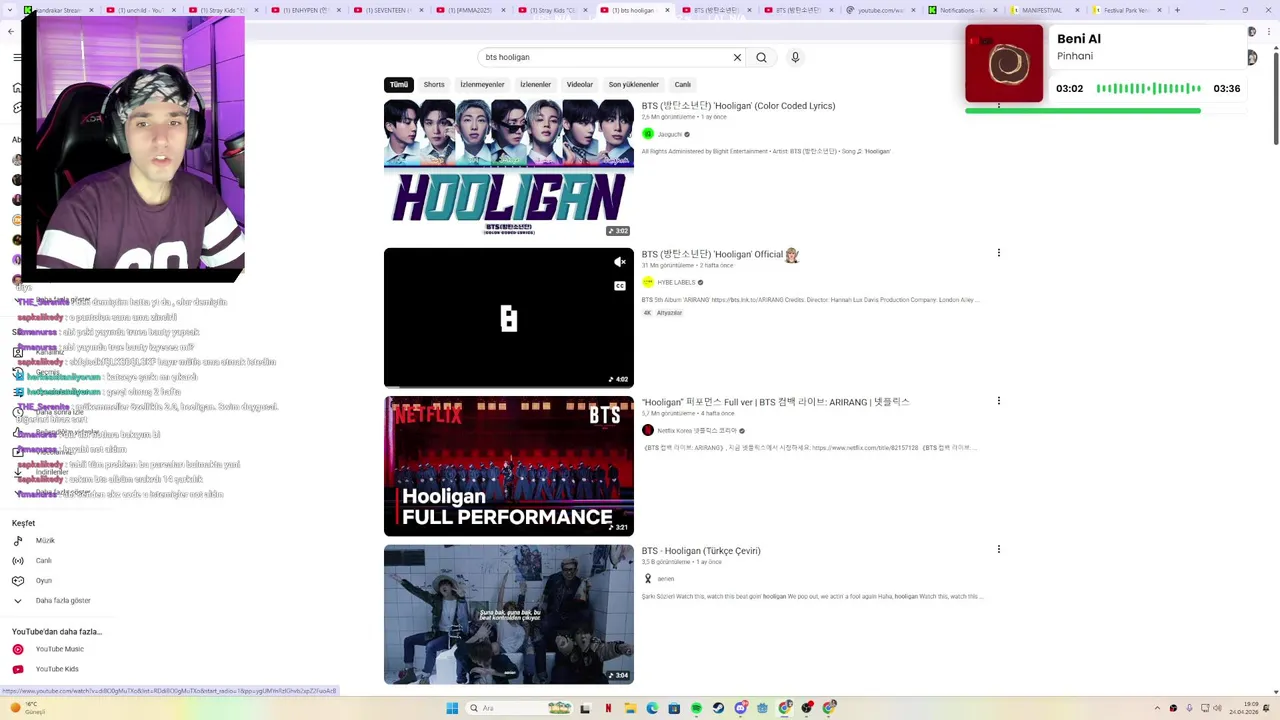Click the Beni Al album cover art
1280x720 pixels.
pyautogui.click(x=1004, y=64)
